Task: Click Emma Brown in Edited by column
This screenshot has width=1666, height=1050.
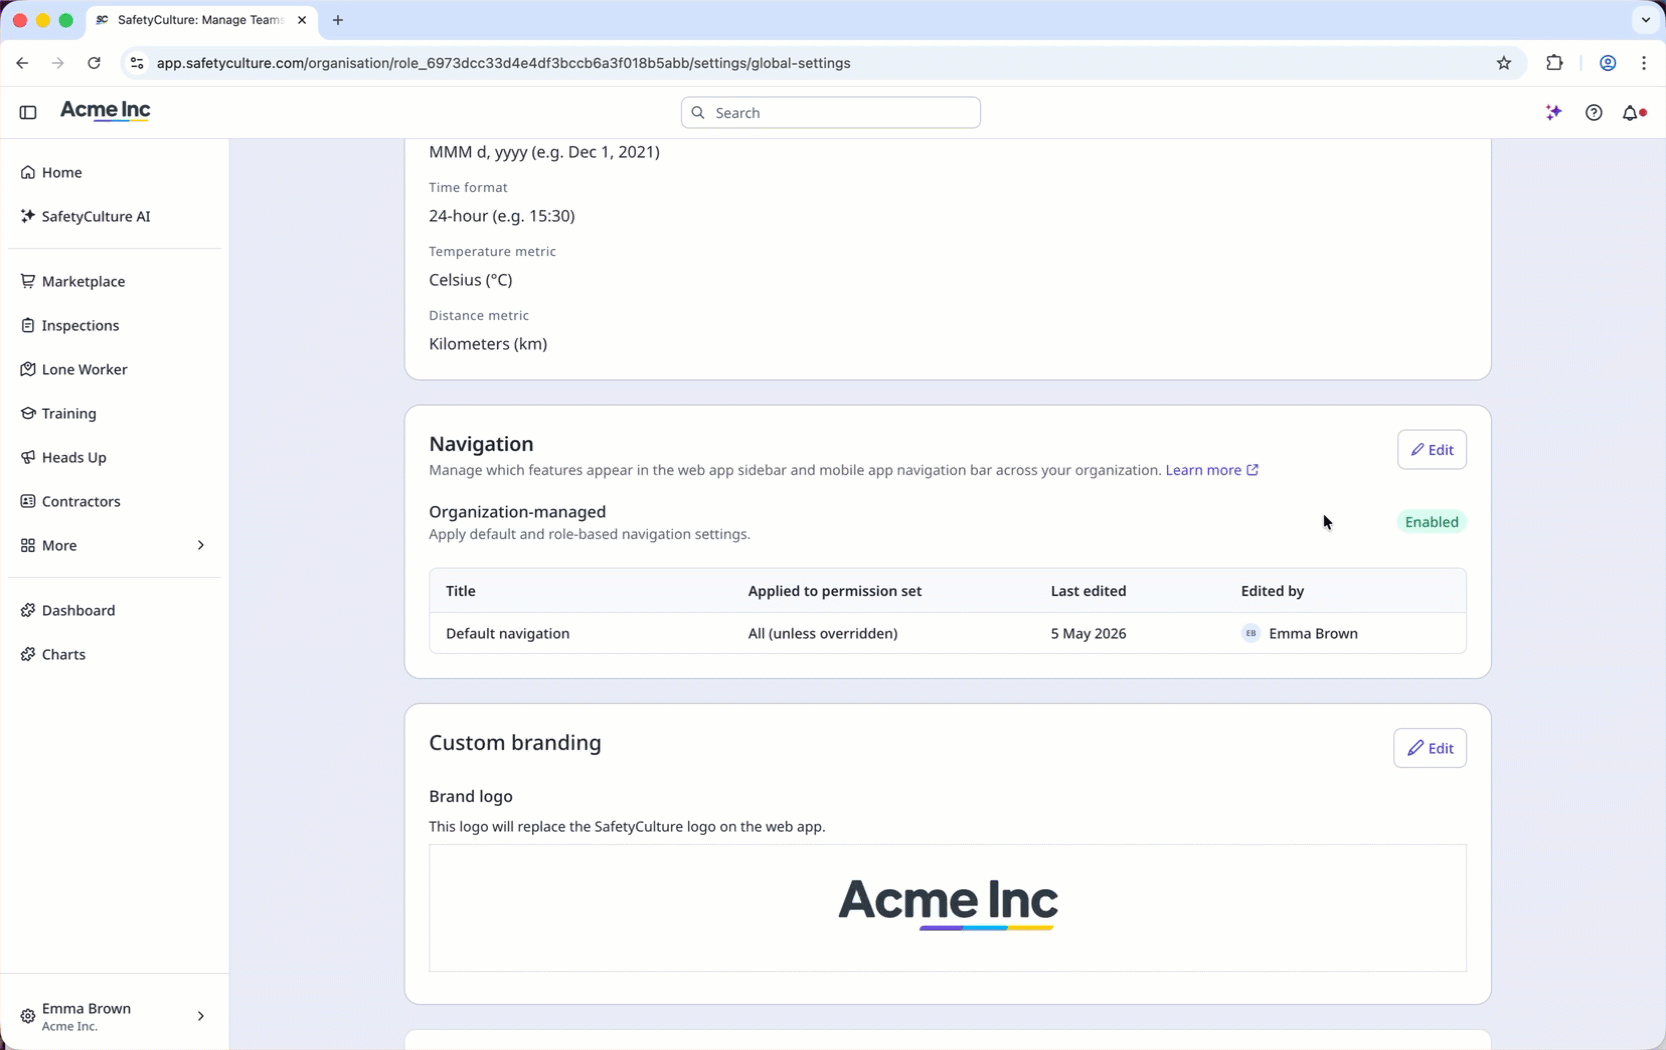Action: 1313,633
